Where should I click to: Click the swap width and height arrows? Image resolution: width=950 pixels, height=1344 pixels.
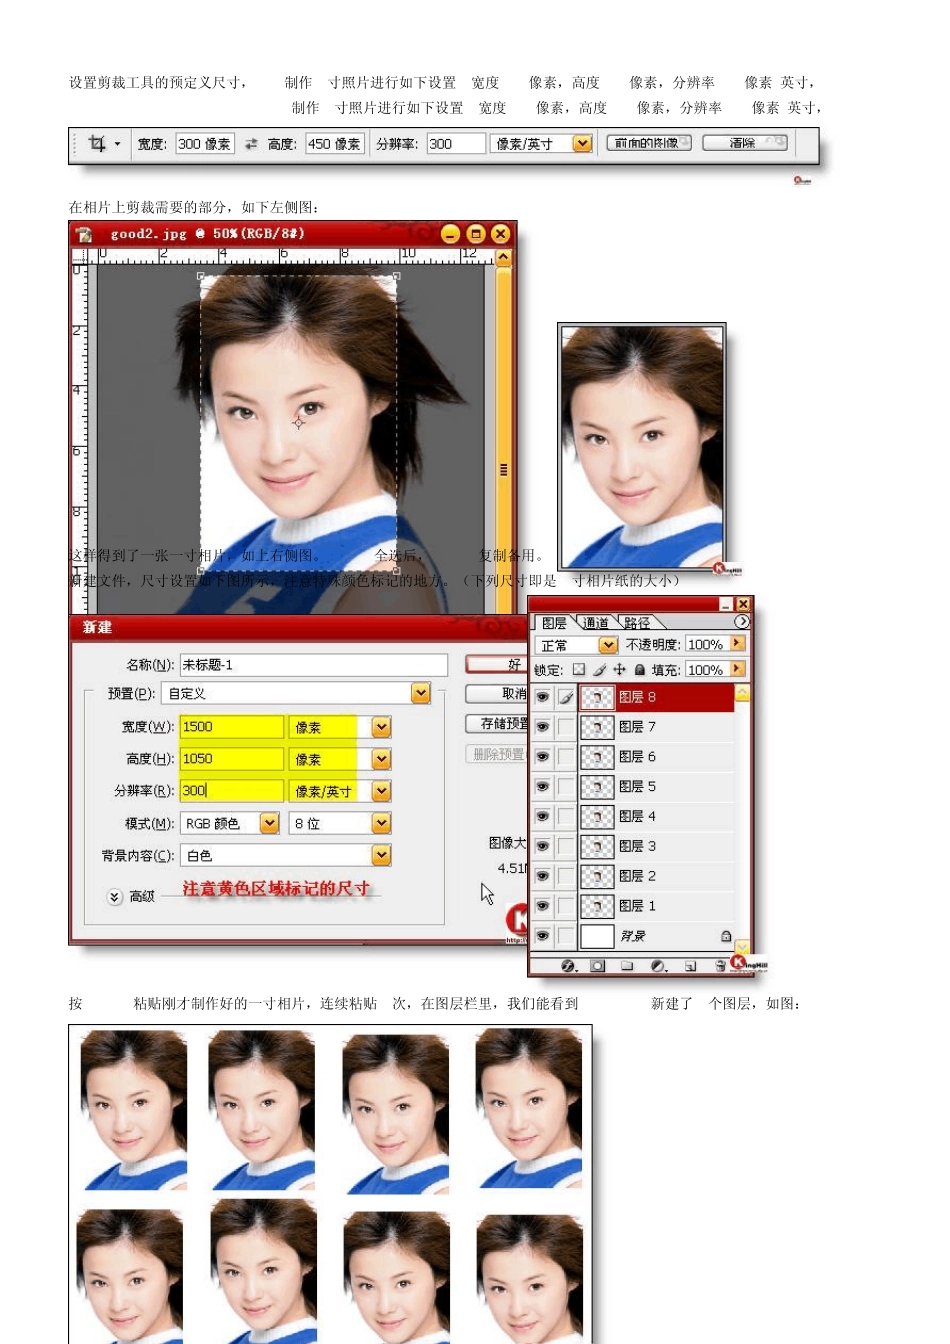(x=251, y=145)
